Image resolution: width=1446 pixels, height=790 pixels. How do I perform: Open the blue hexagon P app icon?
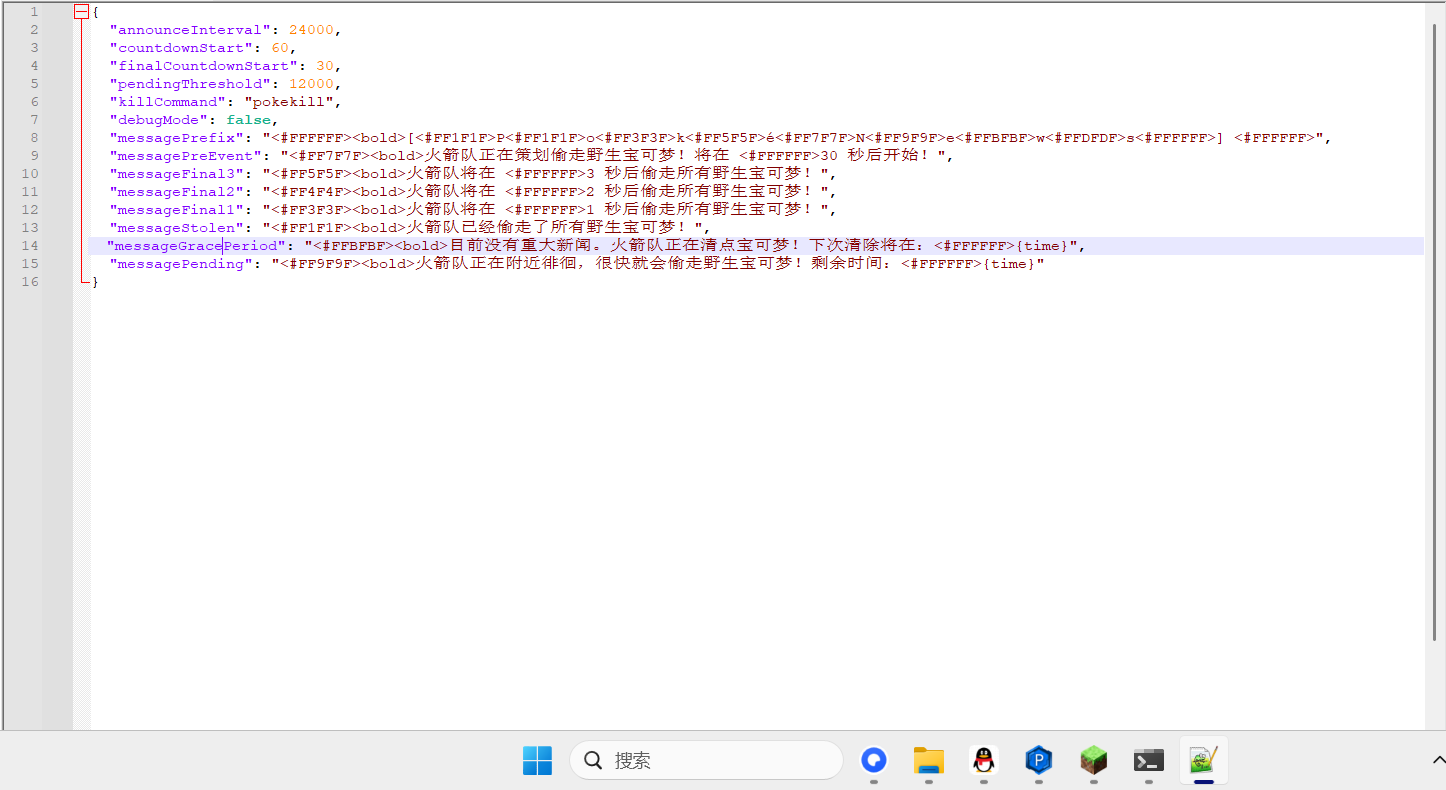1039,761
